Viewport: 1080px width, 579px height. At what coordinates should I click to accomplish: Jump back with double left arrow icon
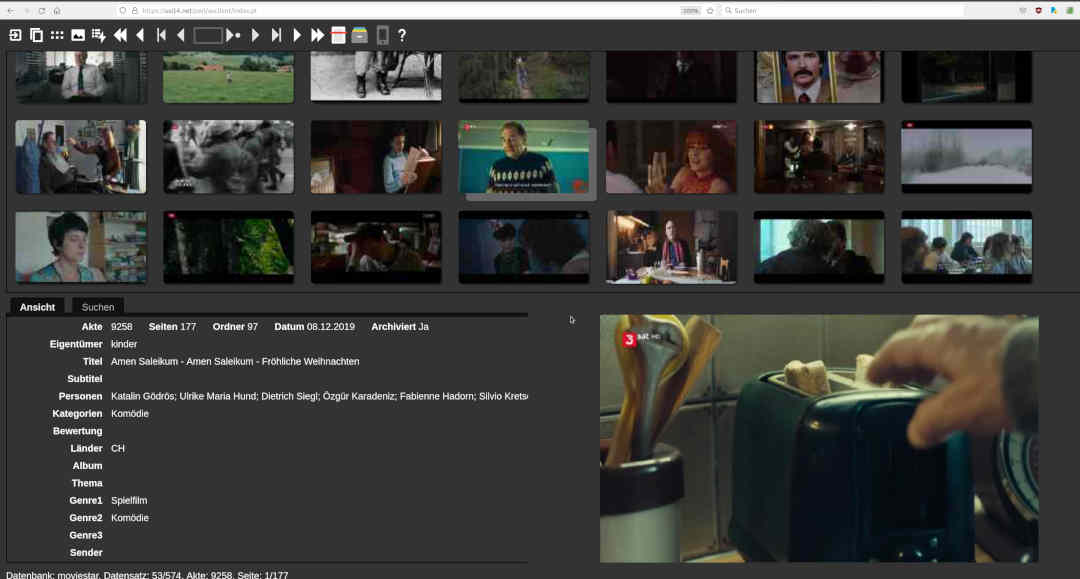(121, 35)
